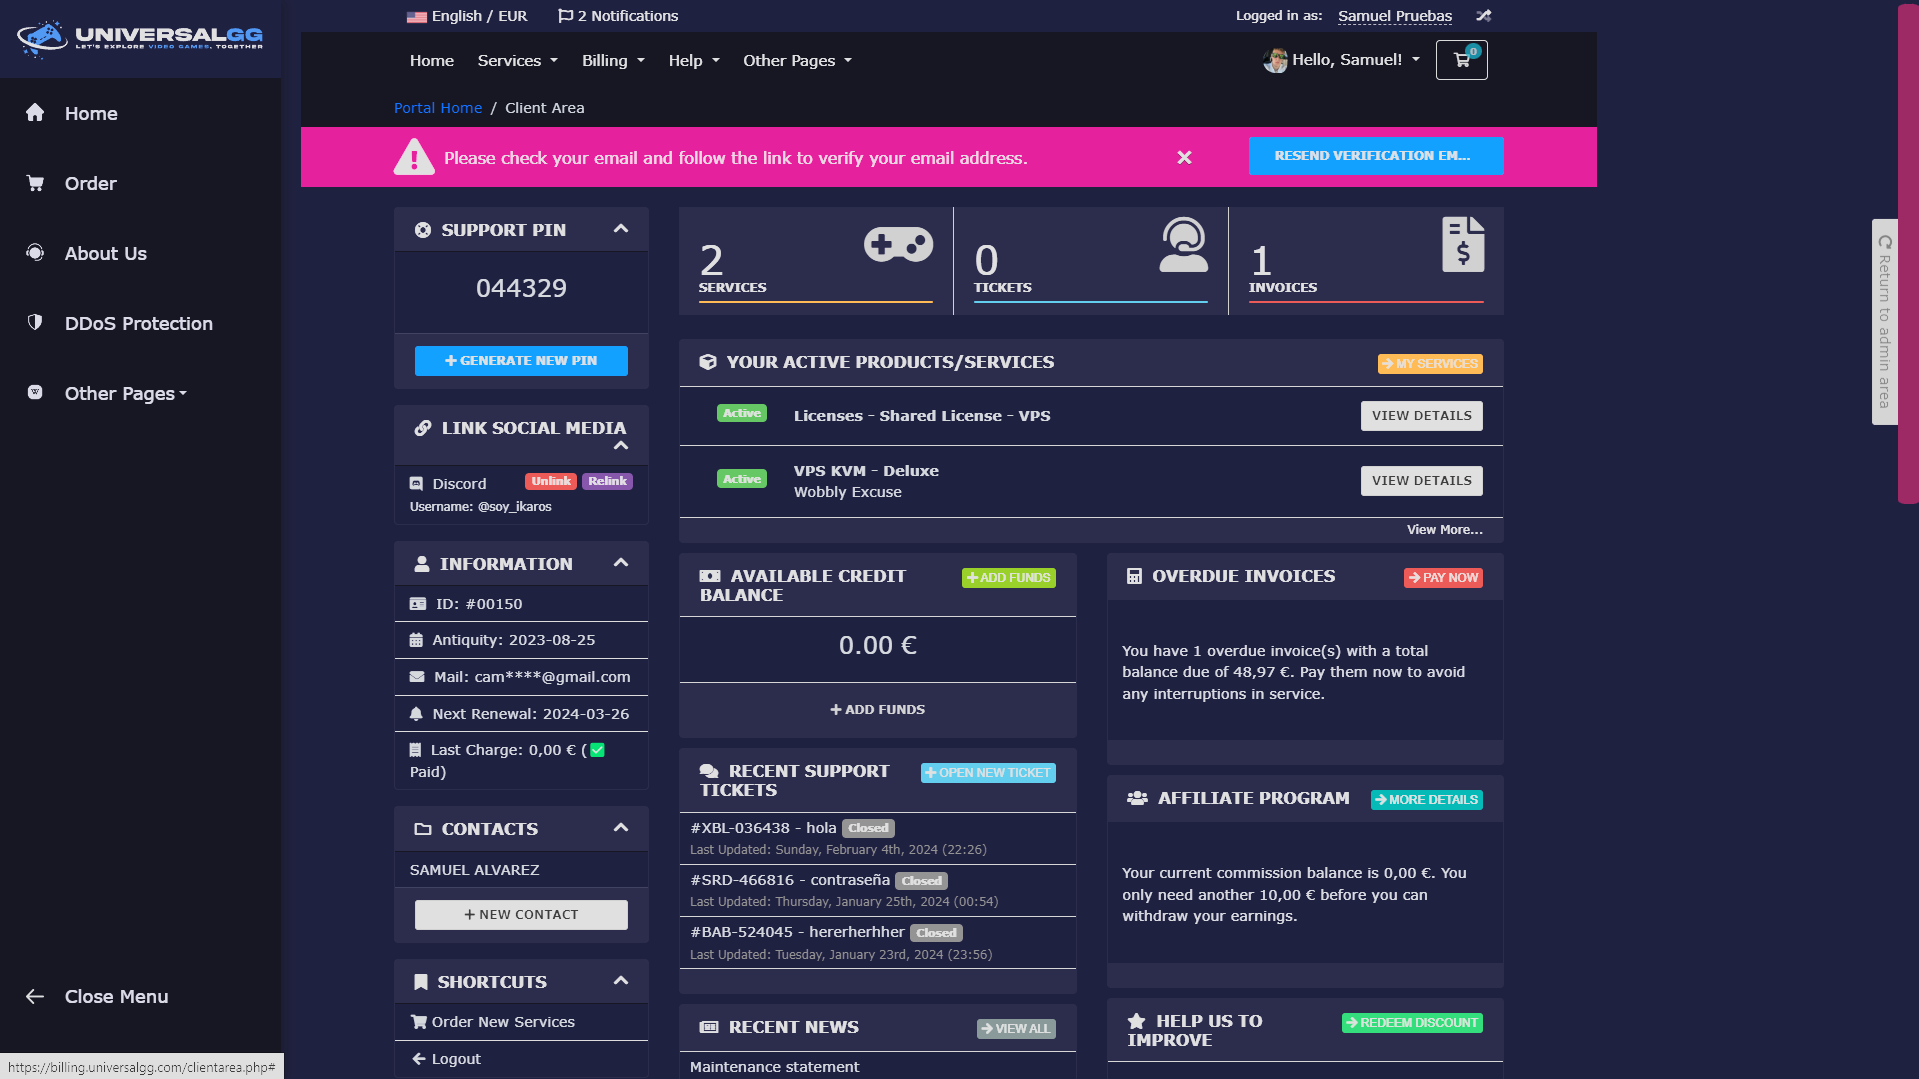The image size is (1919, 1079).
Task: Click the notifications flag icon at the top
Action: pos(564,15)
